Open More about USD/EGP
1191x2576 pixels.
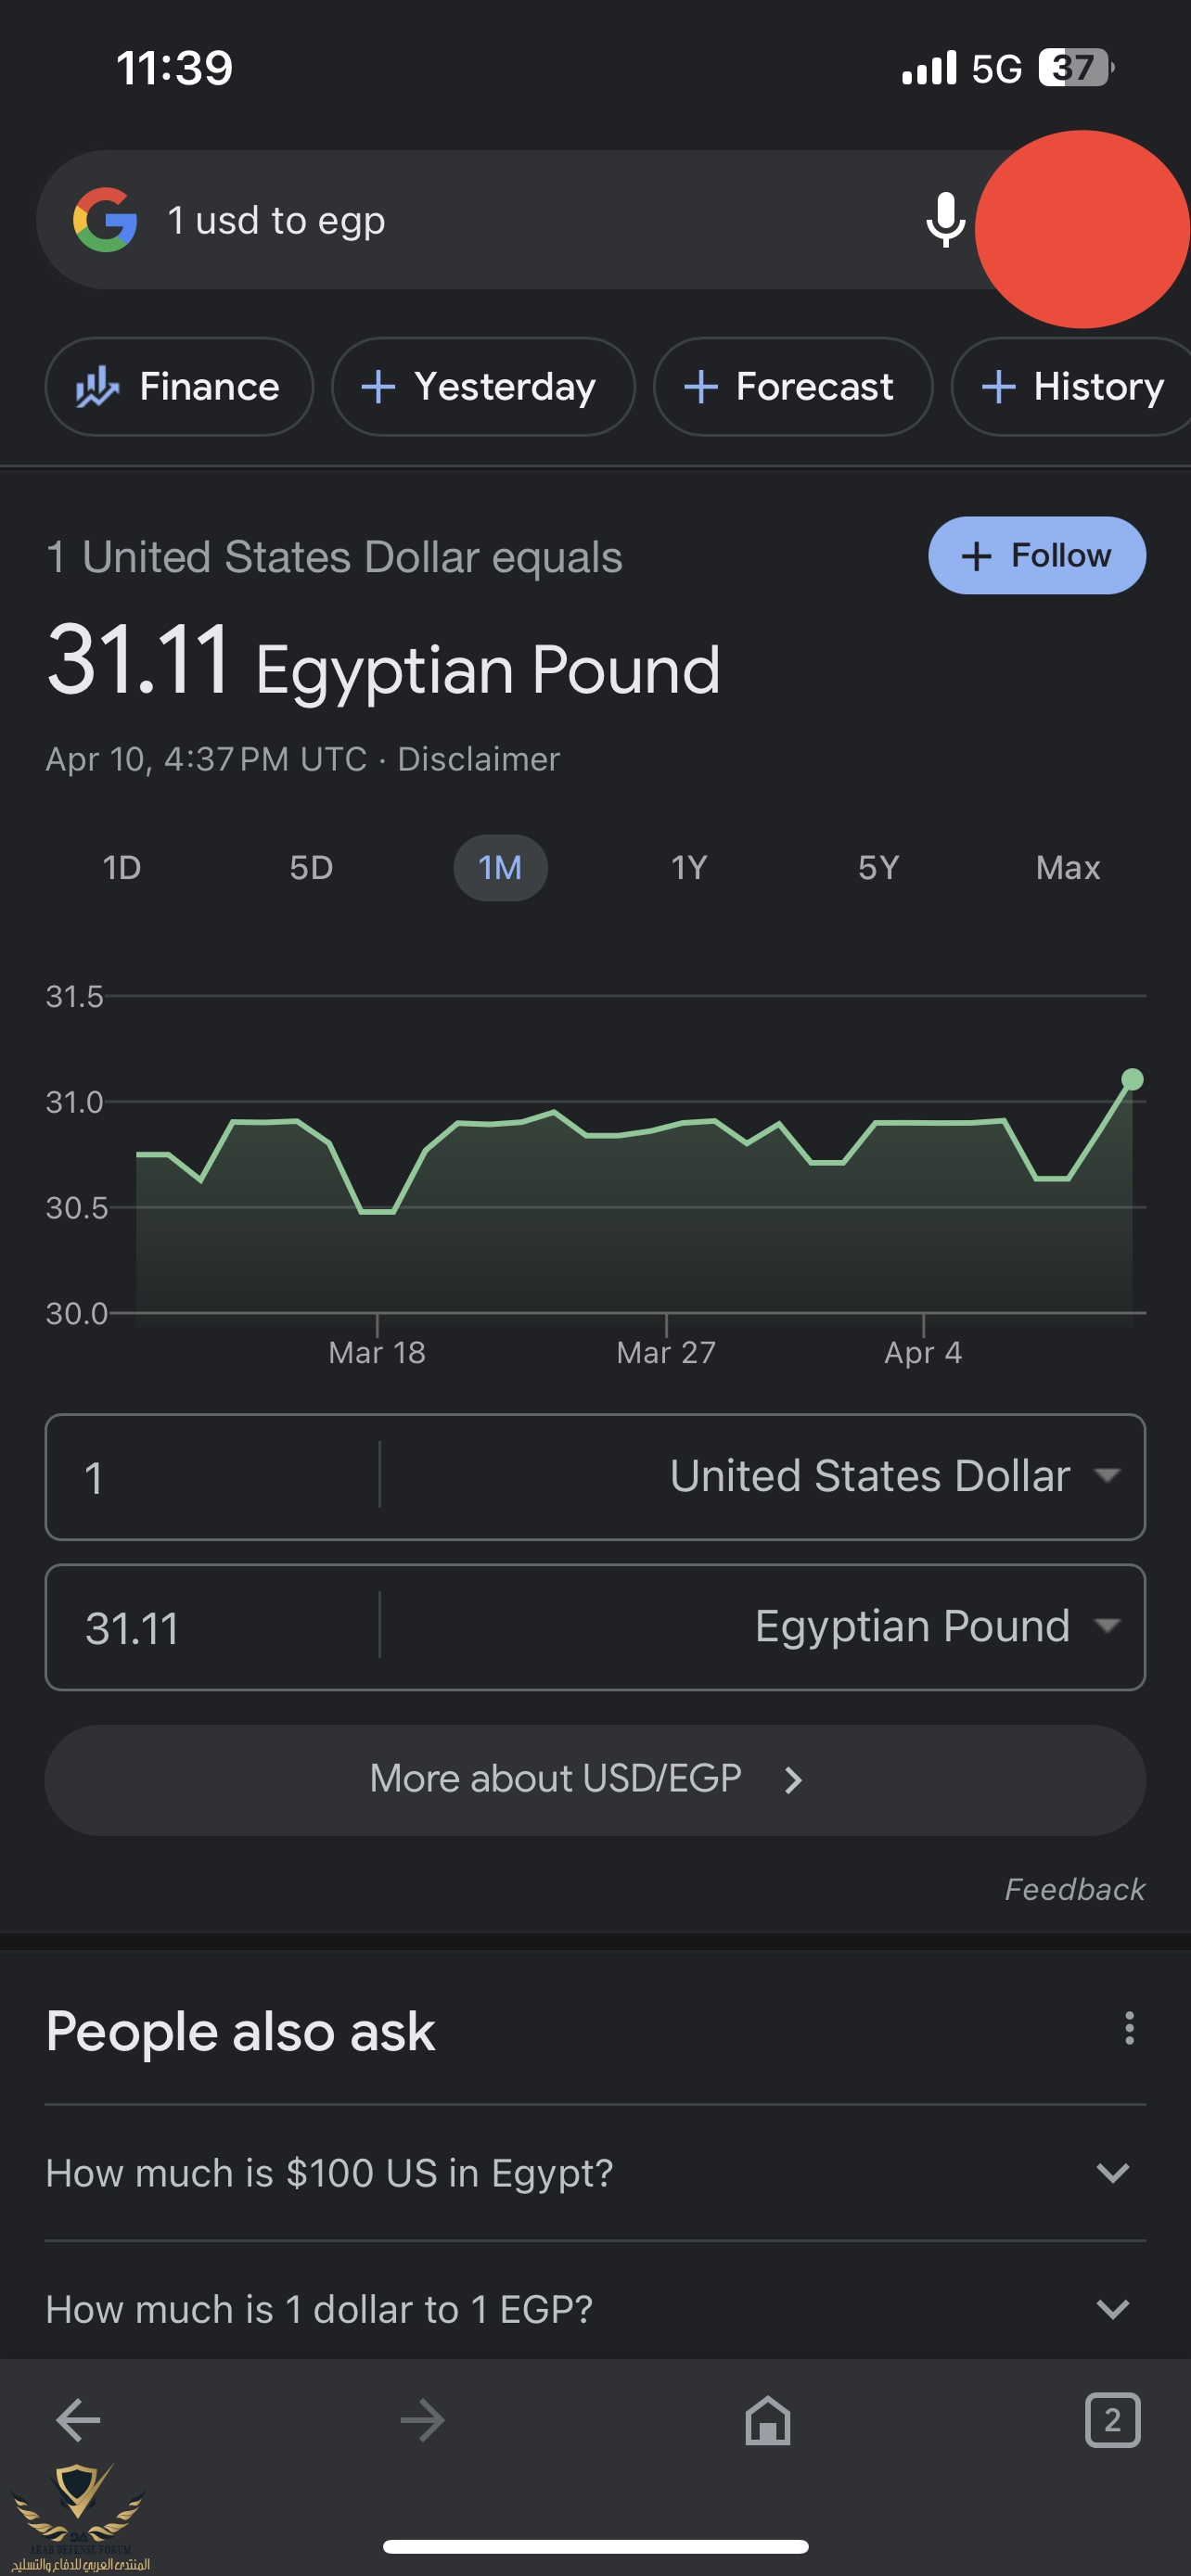point(595,1779)
